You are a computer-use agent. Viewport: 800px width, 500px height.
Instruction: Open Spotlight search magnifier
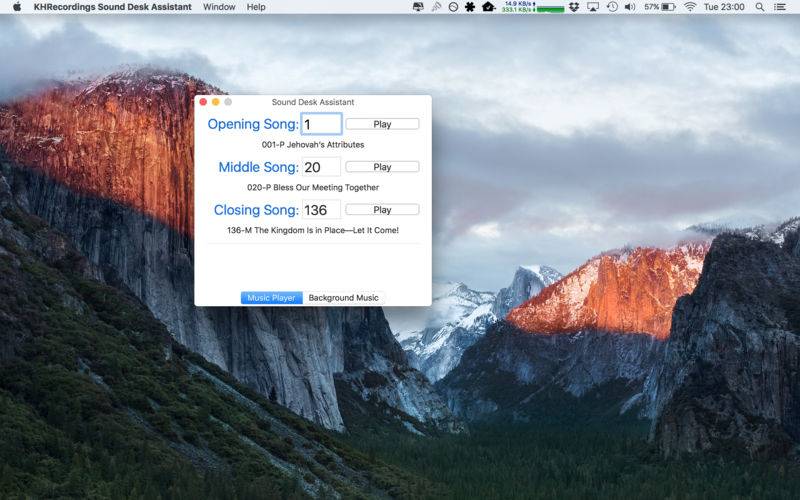pyautogui.click(x=759, y=7)
